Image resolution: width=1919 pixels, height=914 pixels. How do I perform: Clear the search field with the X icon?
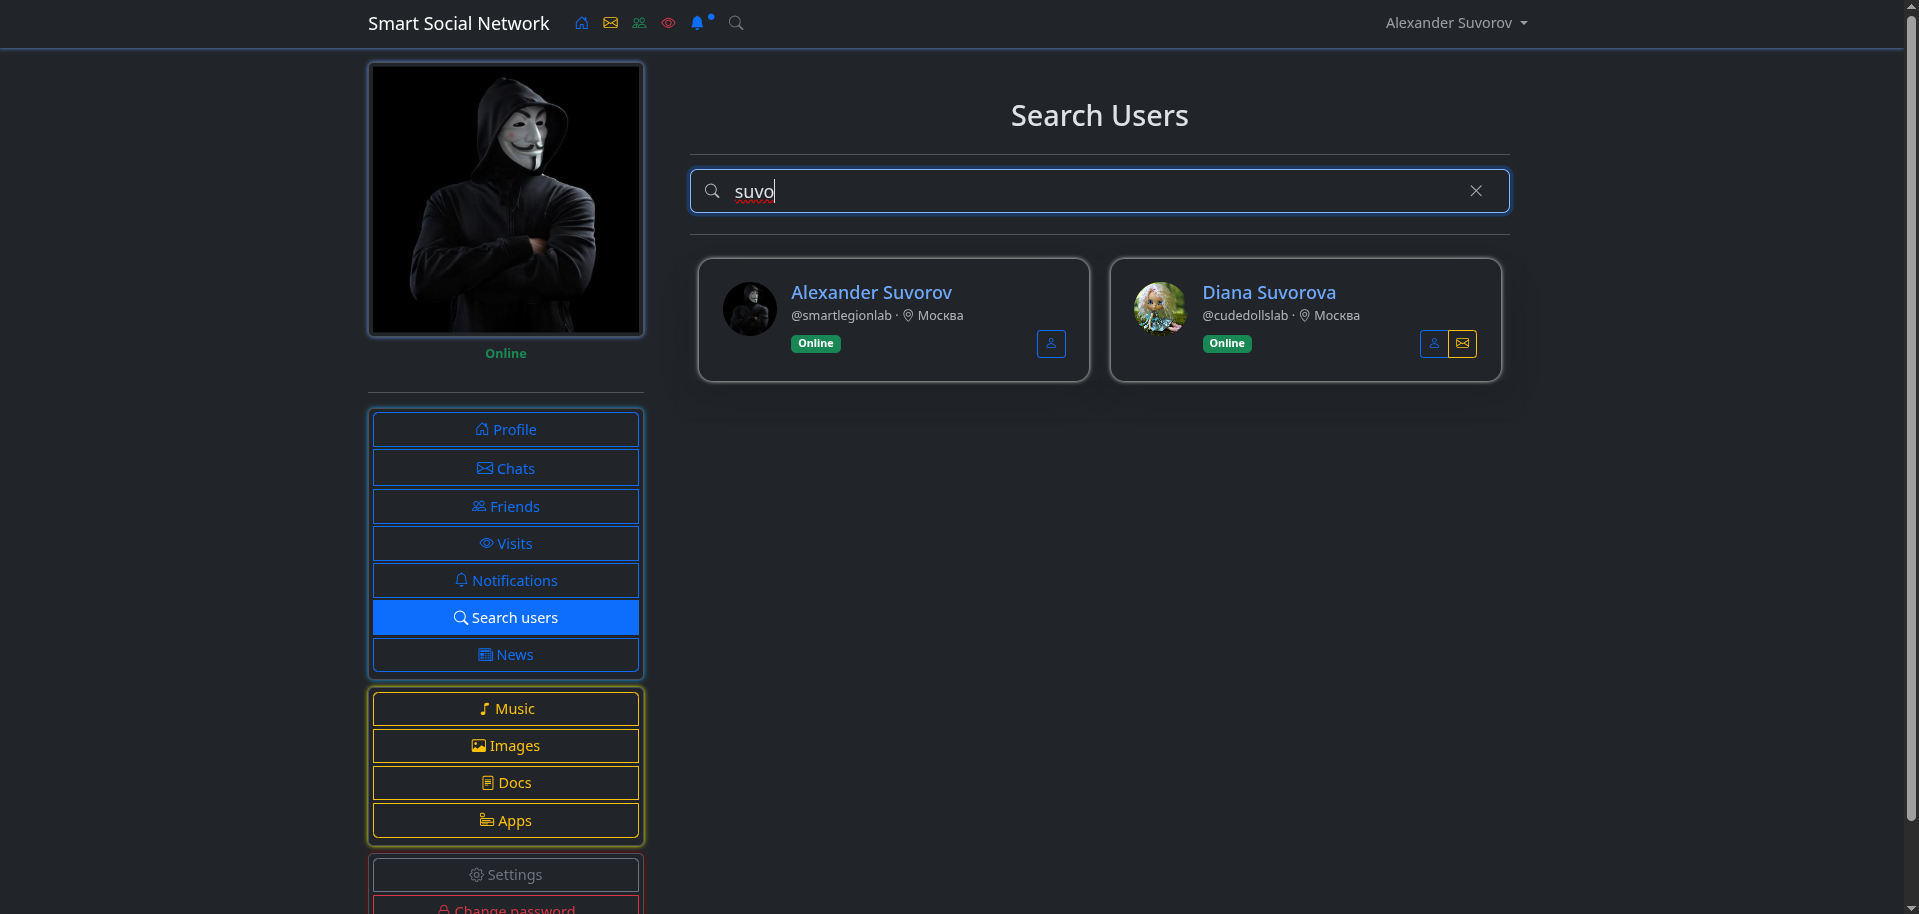(x=1476, y=191)
